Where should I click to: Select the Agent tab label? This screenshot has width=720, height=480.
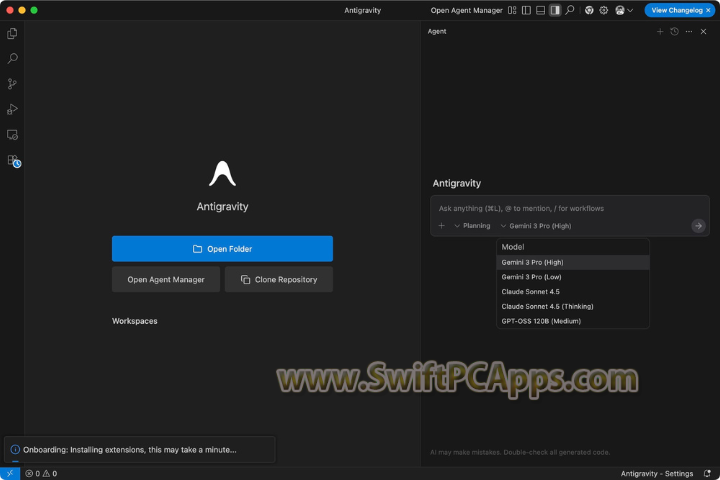437,31
